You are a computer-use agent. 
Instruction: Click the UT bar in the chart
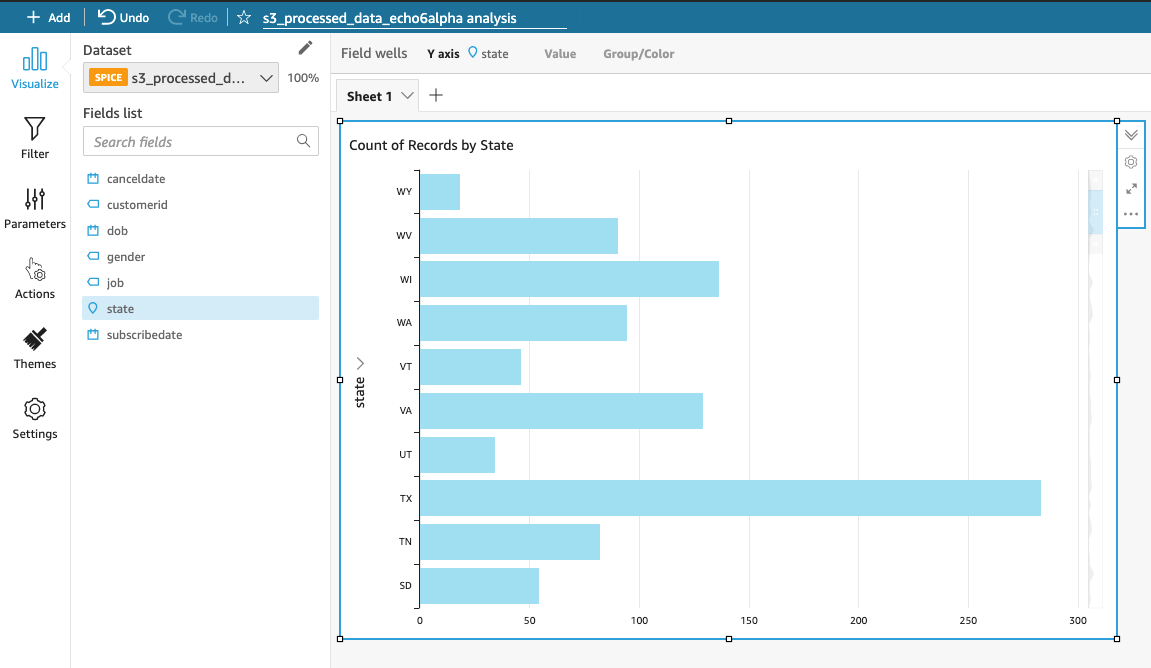[x=457, y=454]
